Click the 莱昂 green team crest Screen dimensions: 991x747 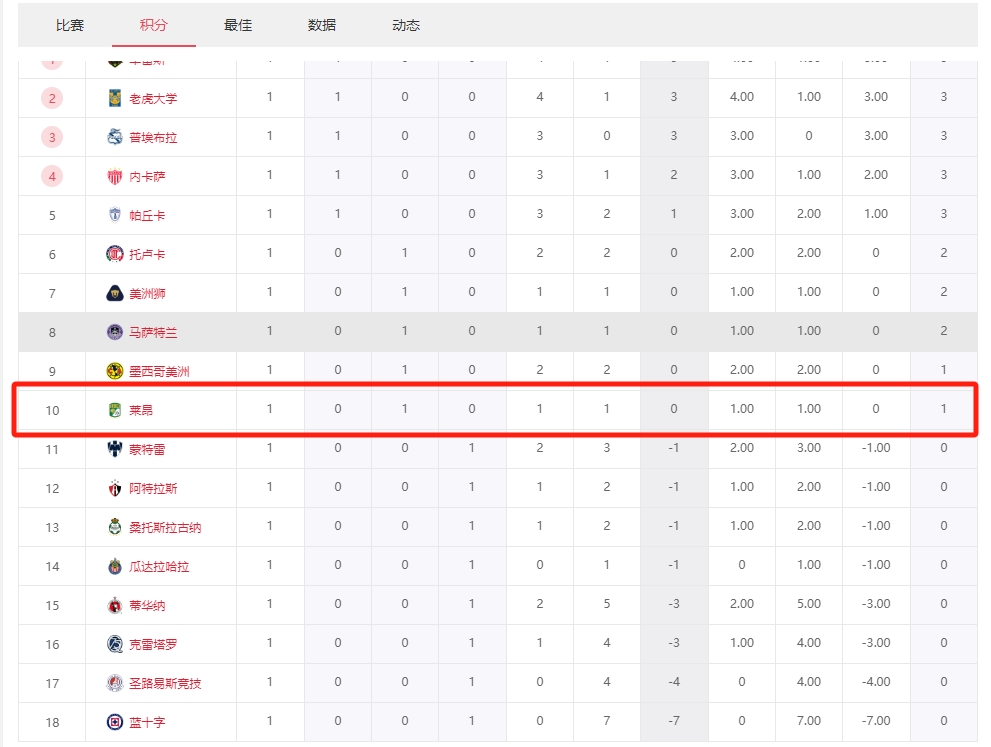pyautogui.click(x=115, y=410)
